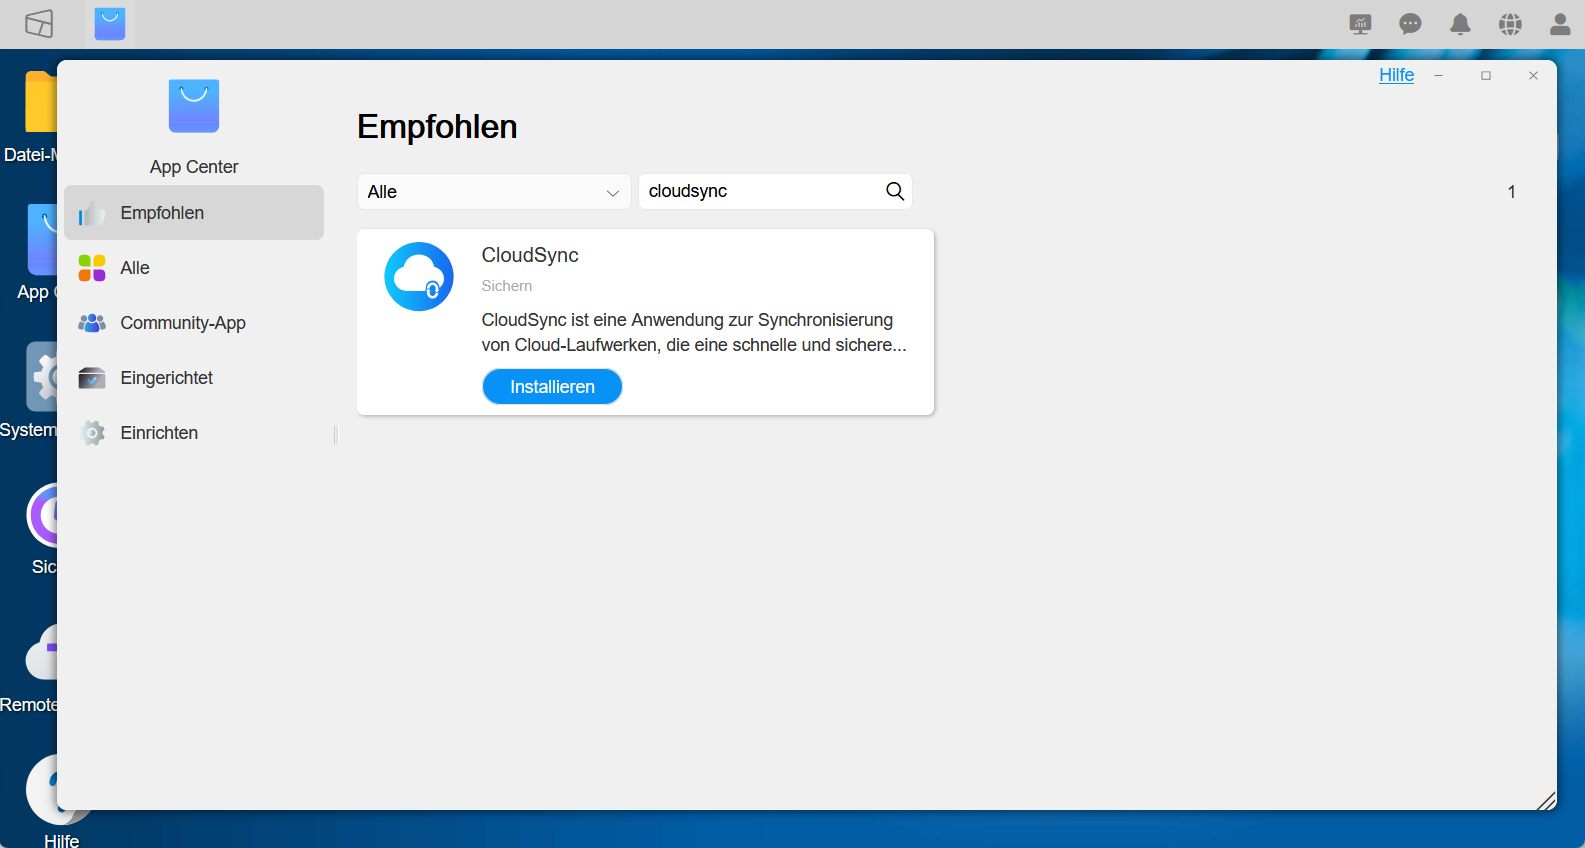Click the window resize grip corner
Viewport: 1585px width, 848px height.
(x=1546, y=800)
